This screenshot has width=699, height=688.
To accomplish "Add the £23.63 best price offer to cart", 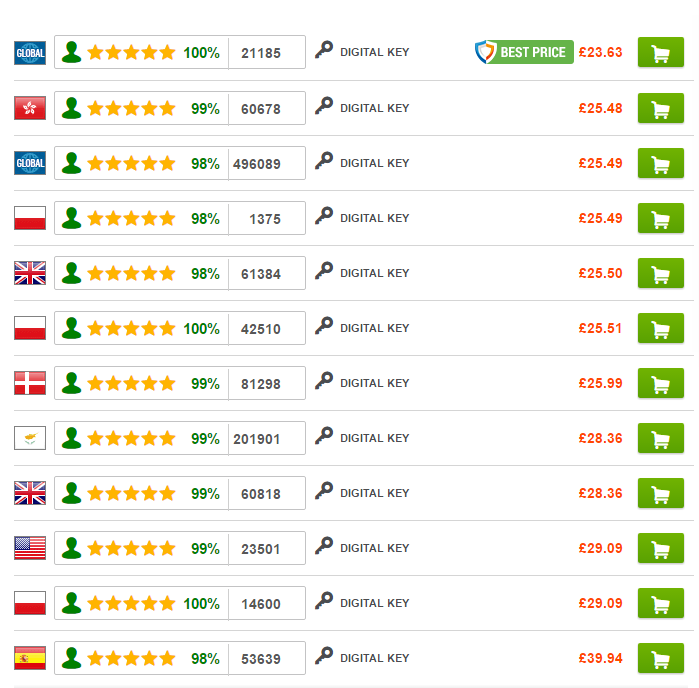I will coord(661,53).
